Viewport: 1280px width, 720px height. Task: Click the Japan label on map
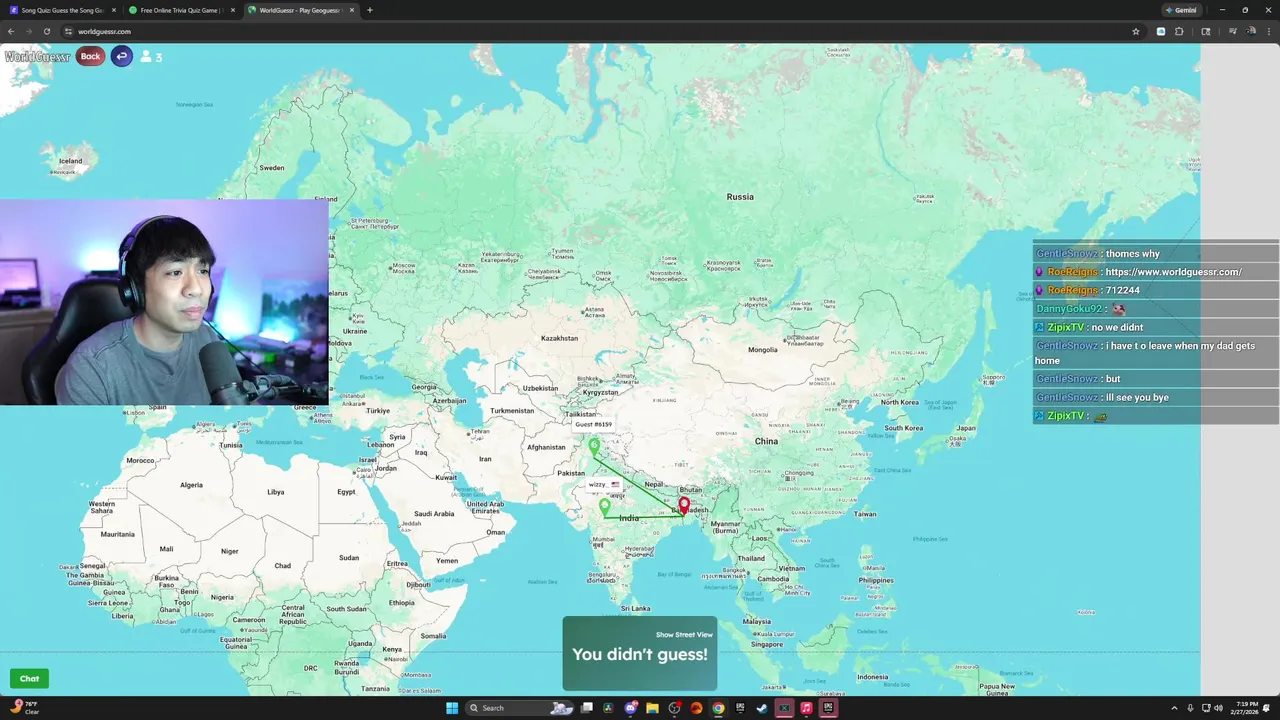[965, 428]
